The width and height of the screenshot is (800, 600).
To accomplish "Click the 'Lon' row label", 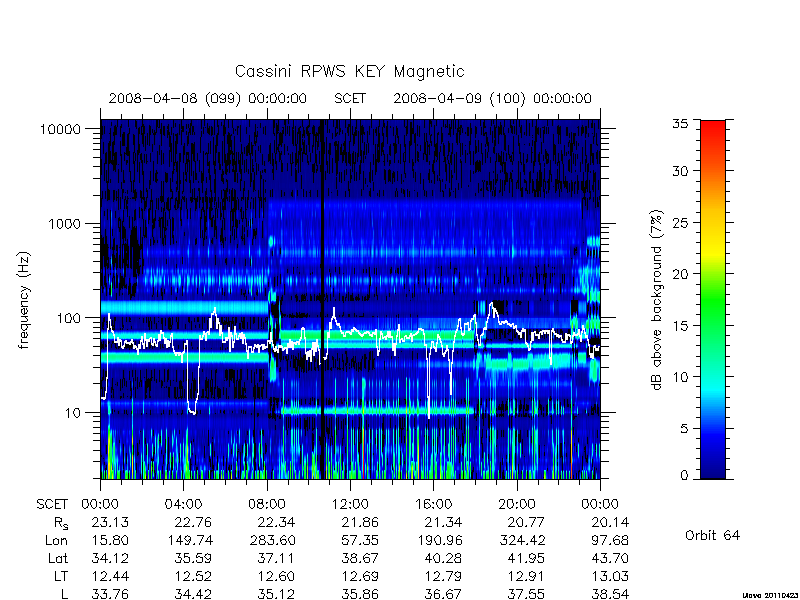I will [x=56, y=540].
